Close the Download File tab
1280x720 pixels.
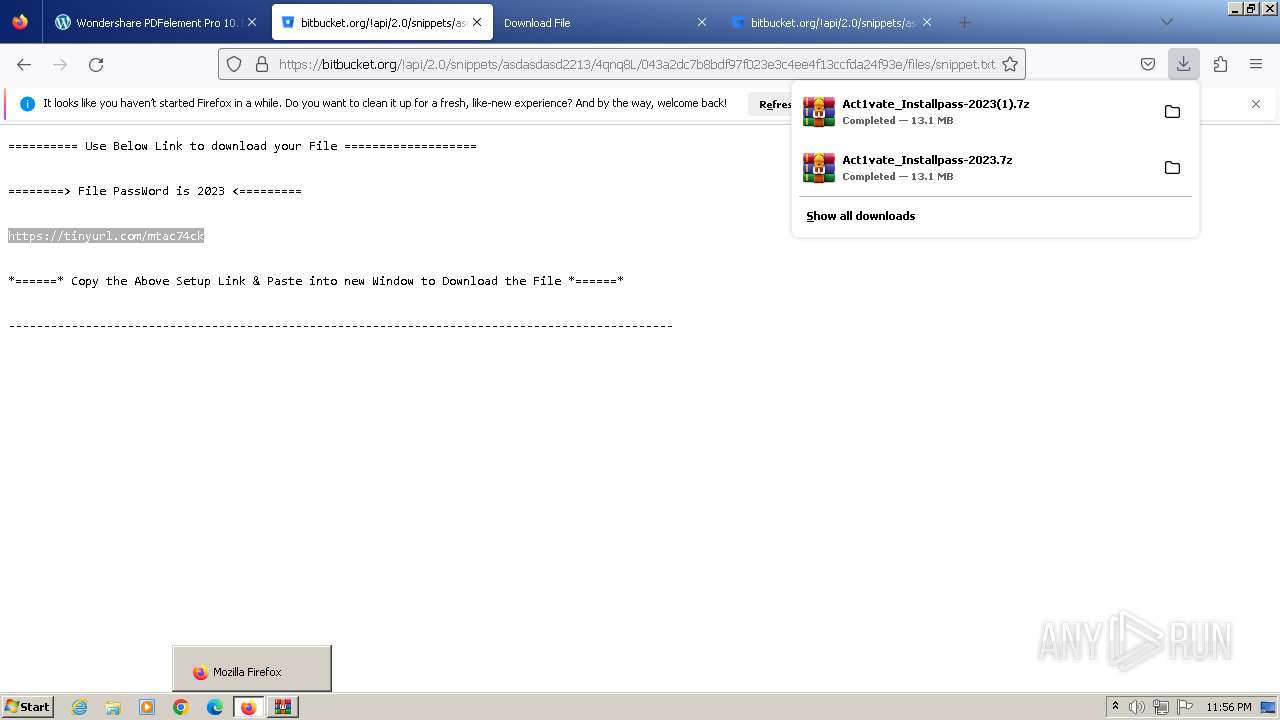click(x=701, y=22)
